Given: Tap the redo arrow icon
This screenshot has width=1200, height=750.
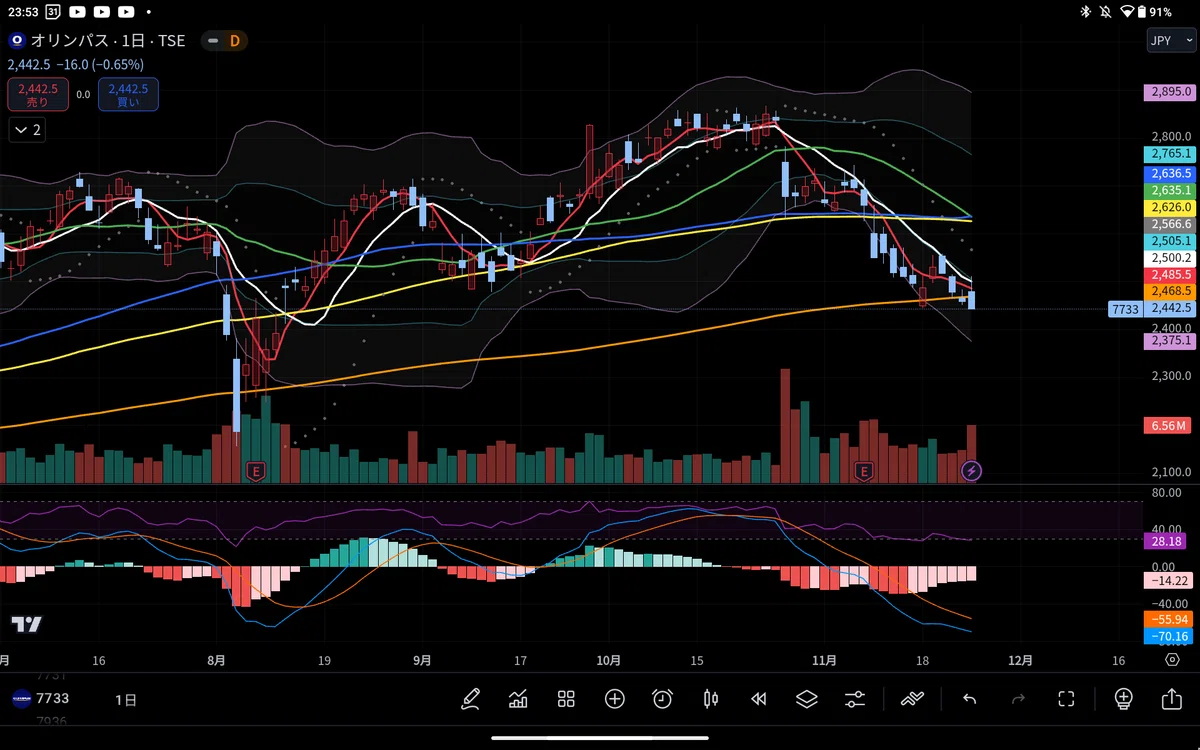Looking at the screenshot, I should (x=1018, y=699).
